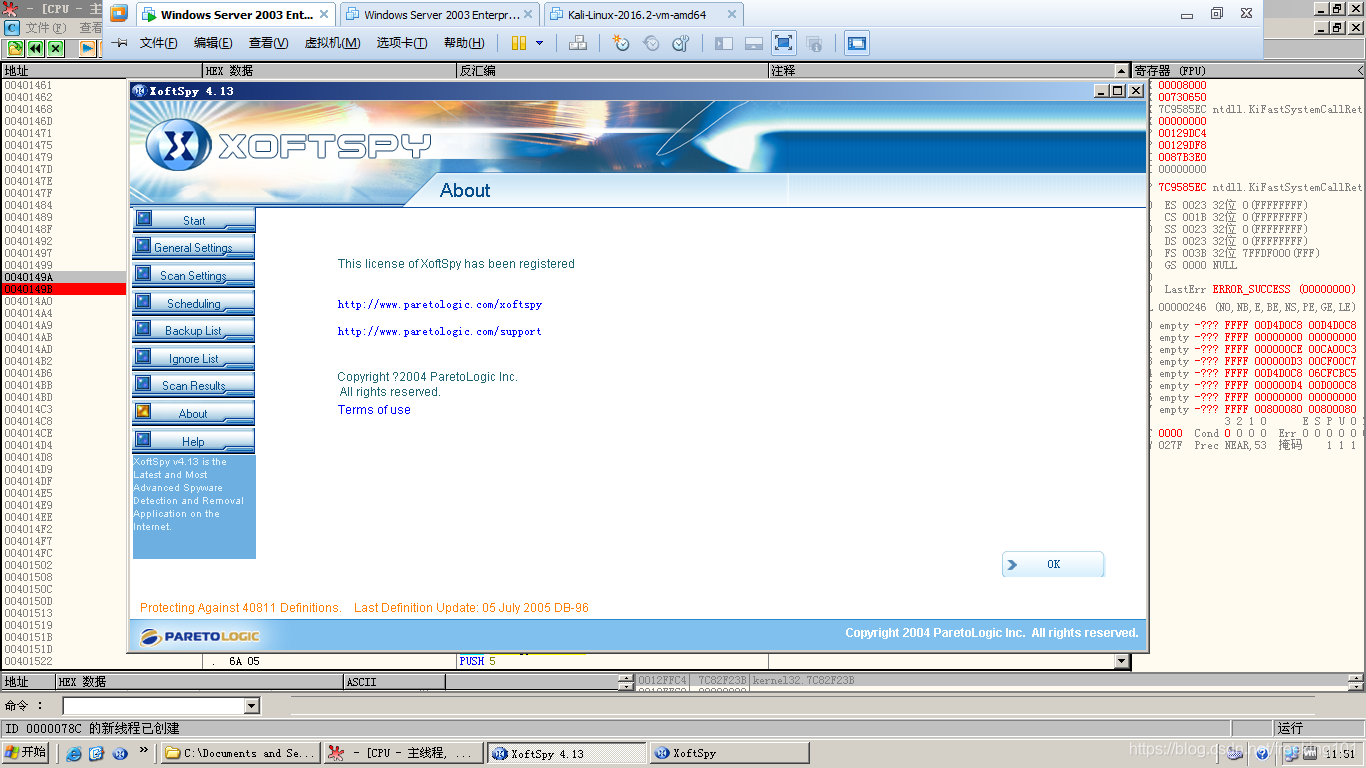Click the Start sidebar button in XoftSpy

coord(194,220)
